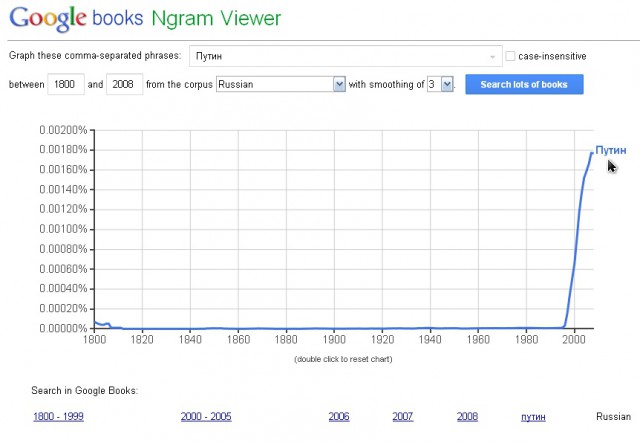Open the 1800 - 1999 books link
640x443 pixels.
58,416
